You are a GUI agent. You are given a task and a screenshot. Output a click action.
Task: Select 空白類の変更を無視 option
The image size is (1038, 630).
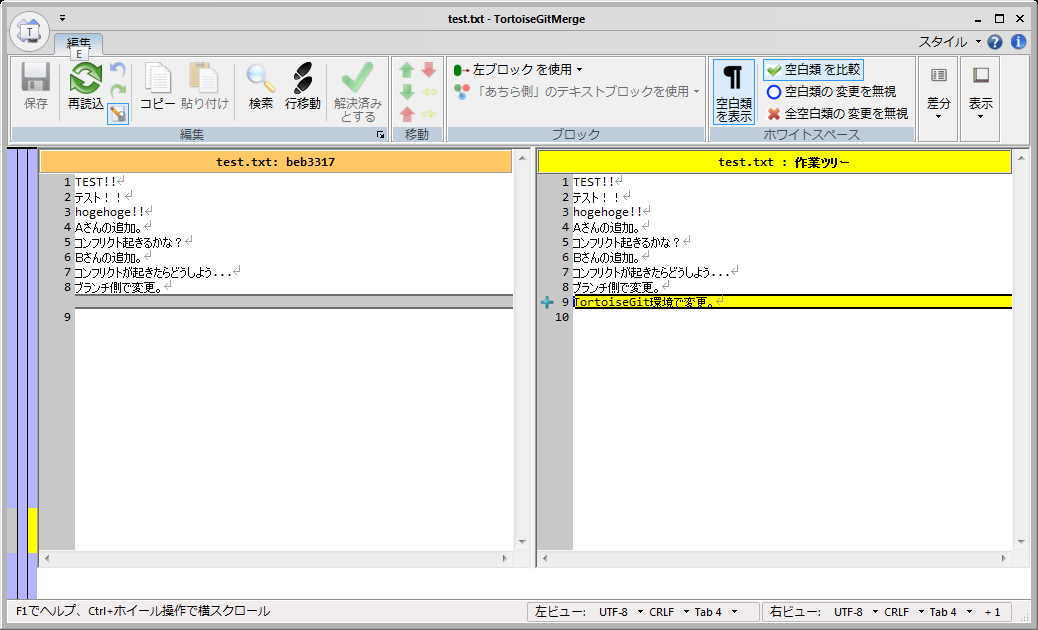point(831,92)
